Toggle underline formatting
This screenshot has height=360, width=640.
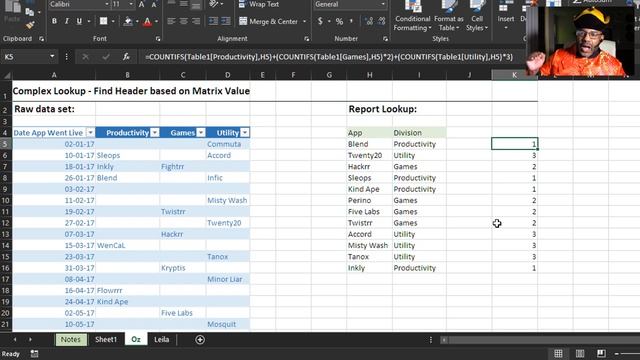click(79, 21)
